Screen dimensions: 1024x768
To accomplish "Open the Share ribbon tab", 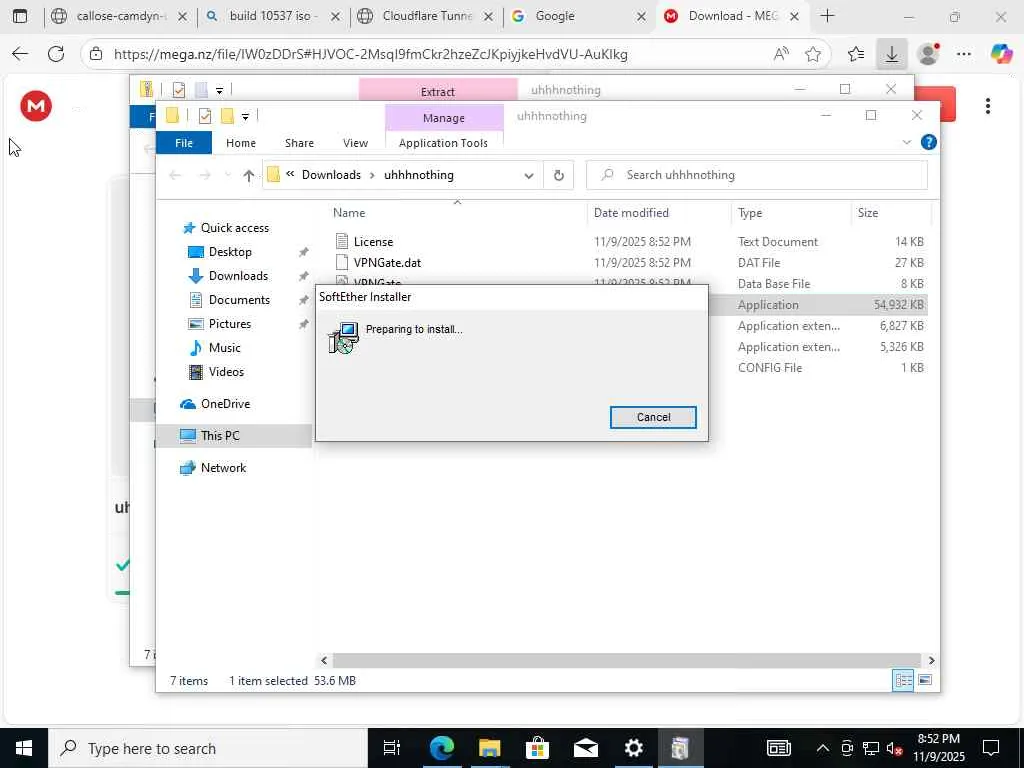I will click(299, 143).
